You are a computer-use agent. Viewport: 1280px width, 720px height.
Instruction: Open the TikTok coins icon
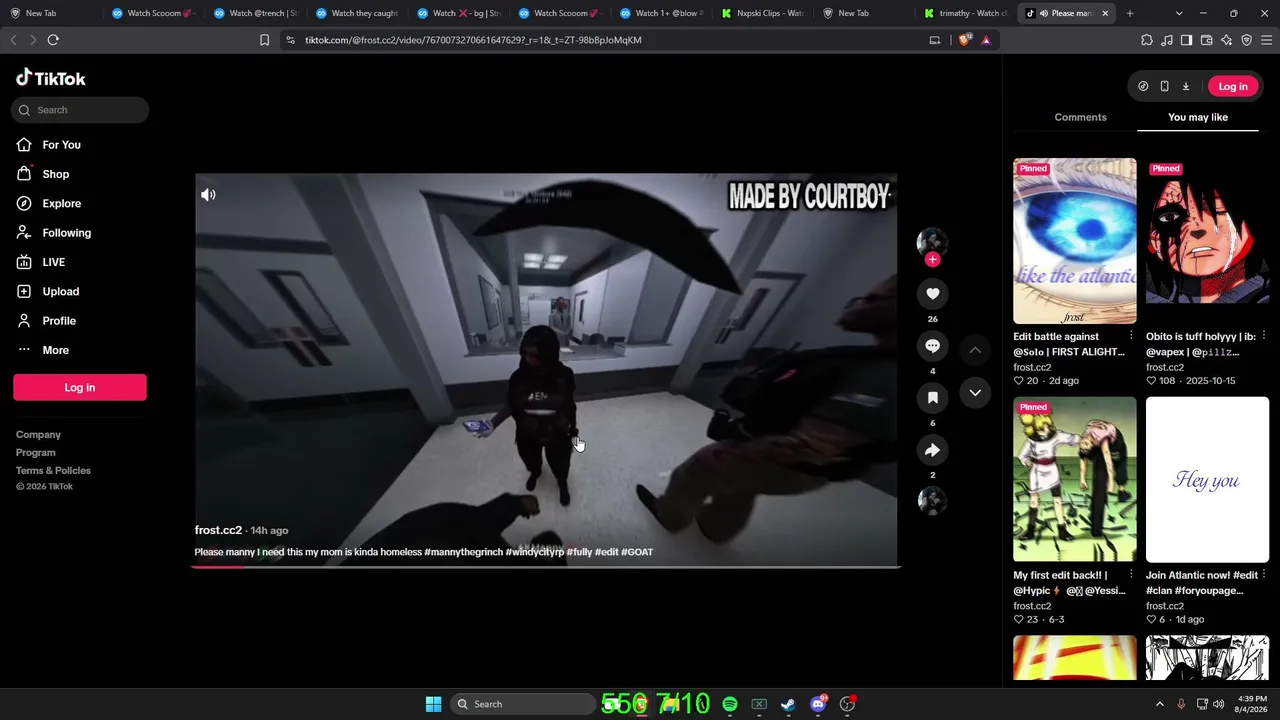(1143, 86)
